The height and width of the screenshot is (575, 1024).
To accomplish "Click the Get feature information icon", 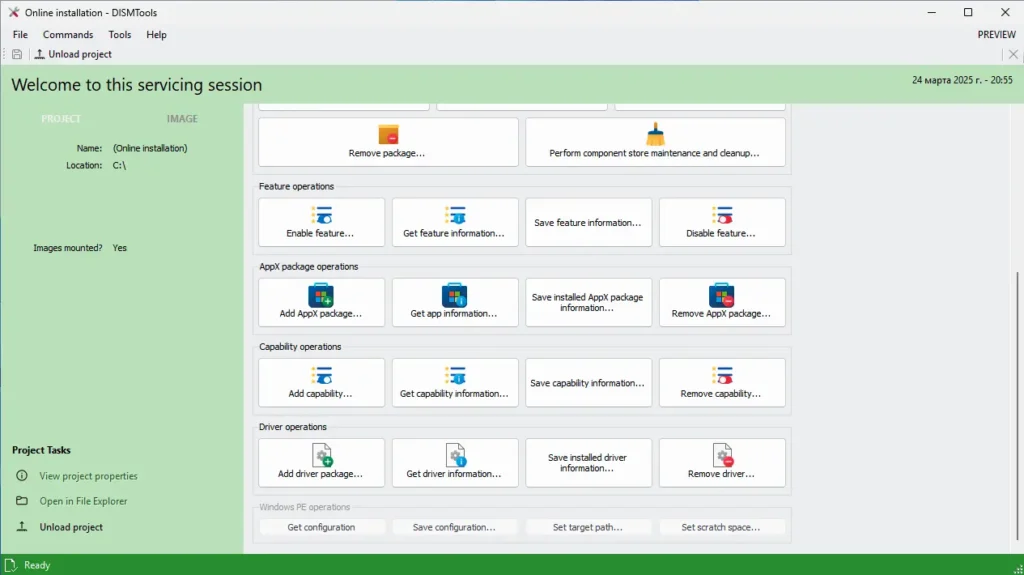I will pos(455,215).
